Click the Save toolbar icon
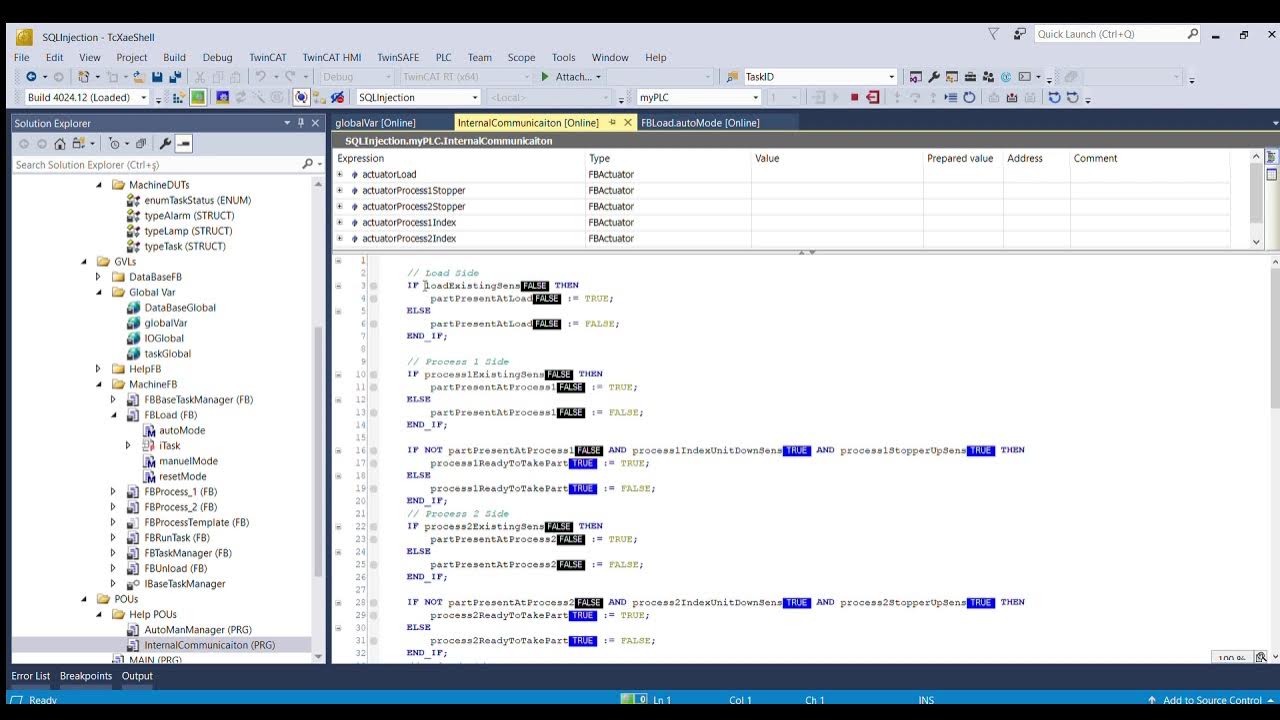 [x=157, y=76]
